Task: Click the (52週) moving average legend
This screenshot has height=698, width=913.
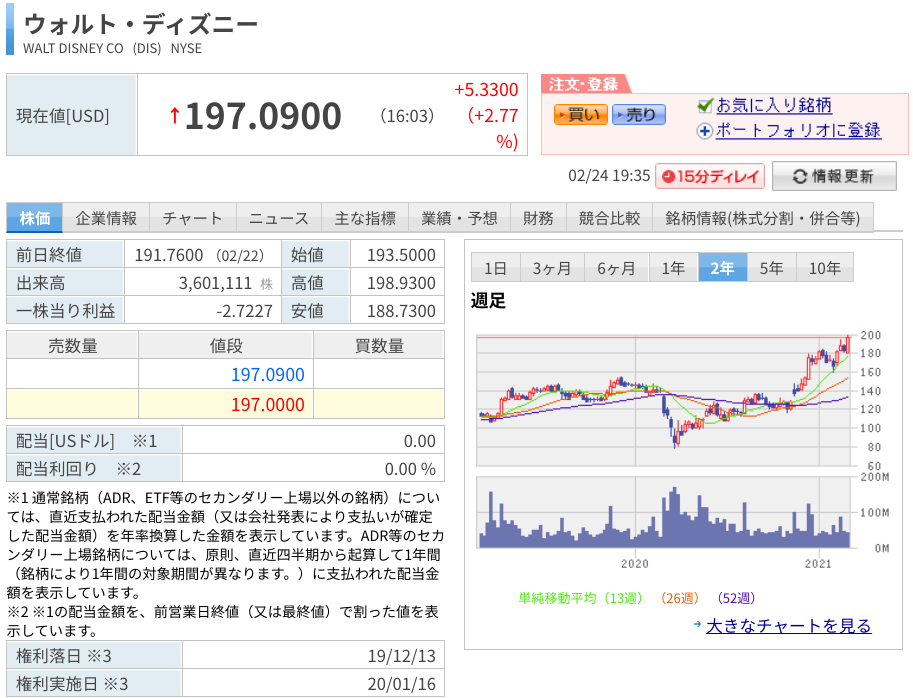Action: click(736, 598)
